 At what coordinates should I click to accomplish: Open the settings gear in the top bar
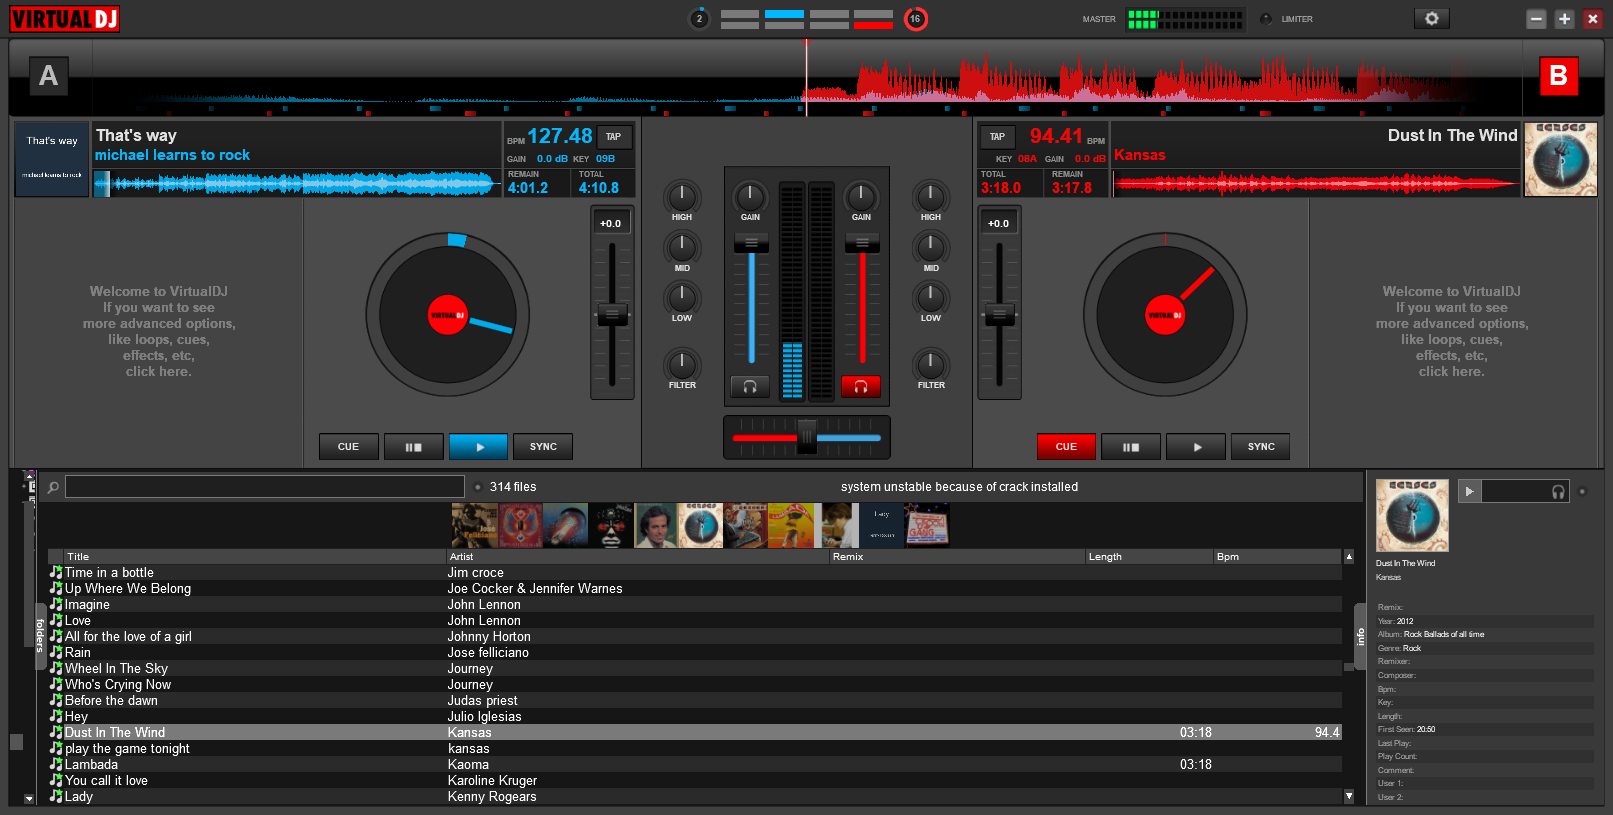pos(1432,19)
